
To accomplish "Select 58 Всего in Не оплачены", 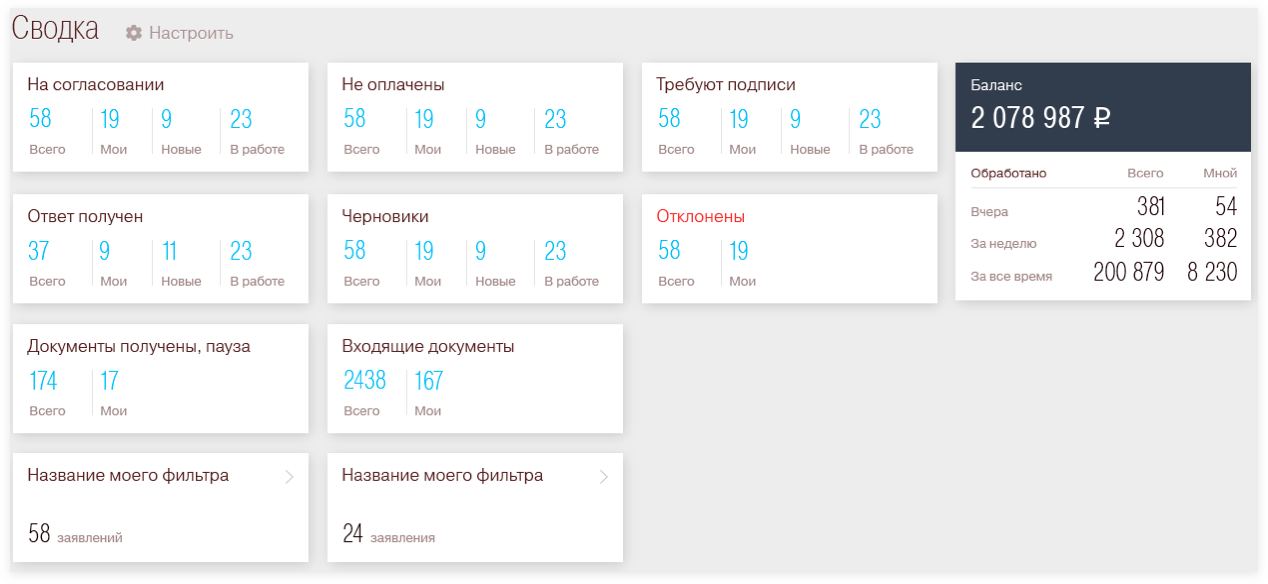I will (x=361, y=131).
